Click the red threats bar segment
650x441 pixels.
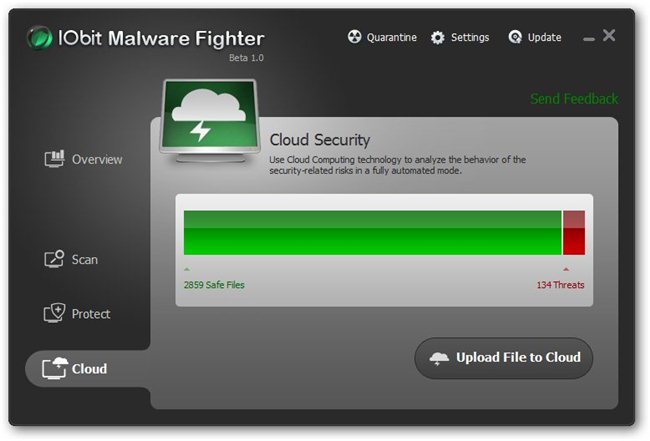pos(574,233)
